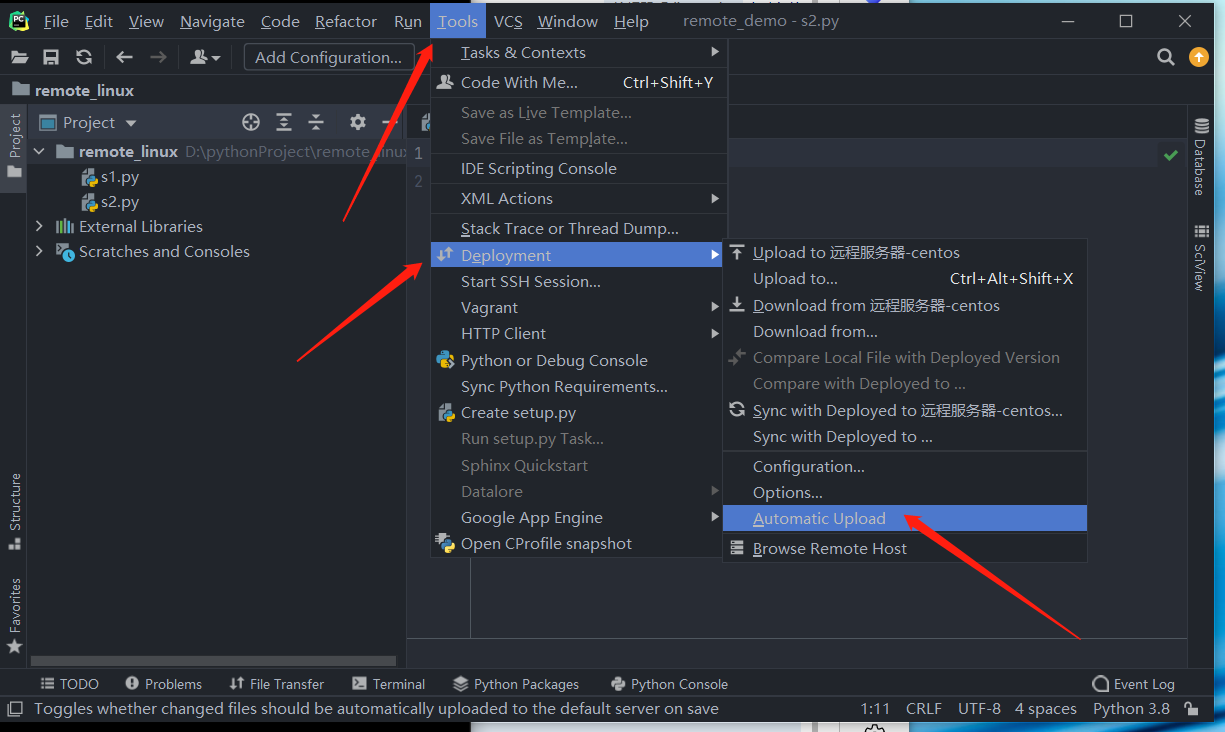Open the project folder toolbar icon
1225x732 pixels.
[19, 57]
